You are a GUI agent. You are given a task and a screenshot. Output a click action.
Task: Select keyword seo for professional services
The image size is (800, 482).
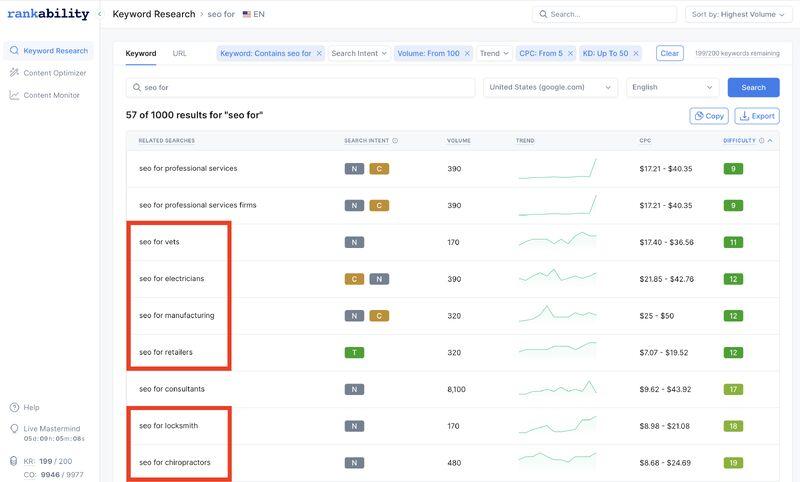[x=188, y=168]
